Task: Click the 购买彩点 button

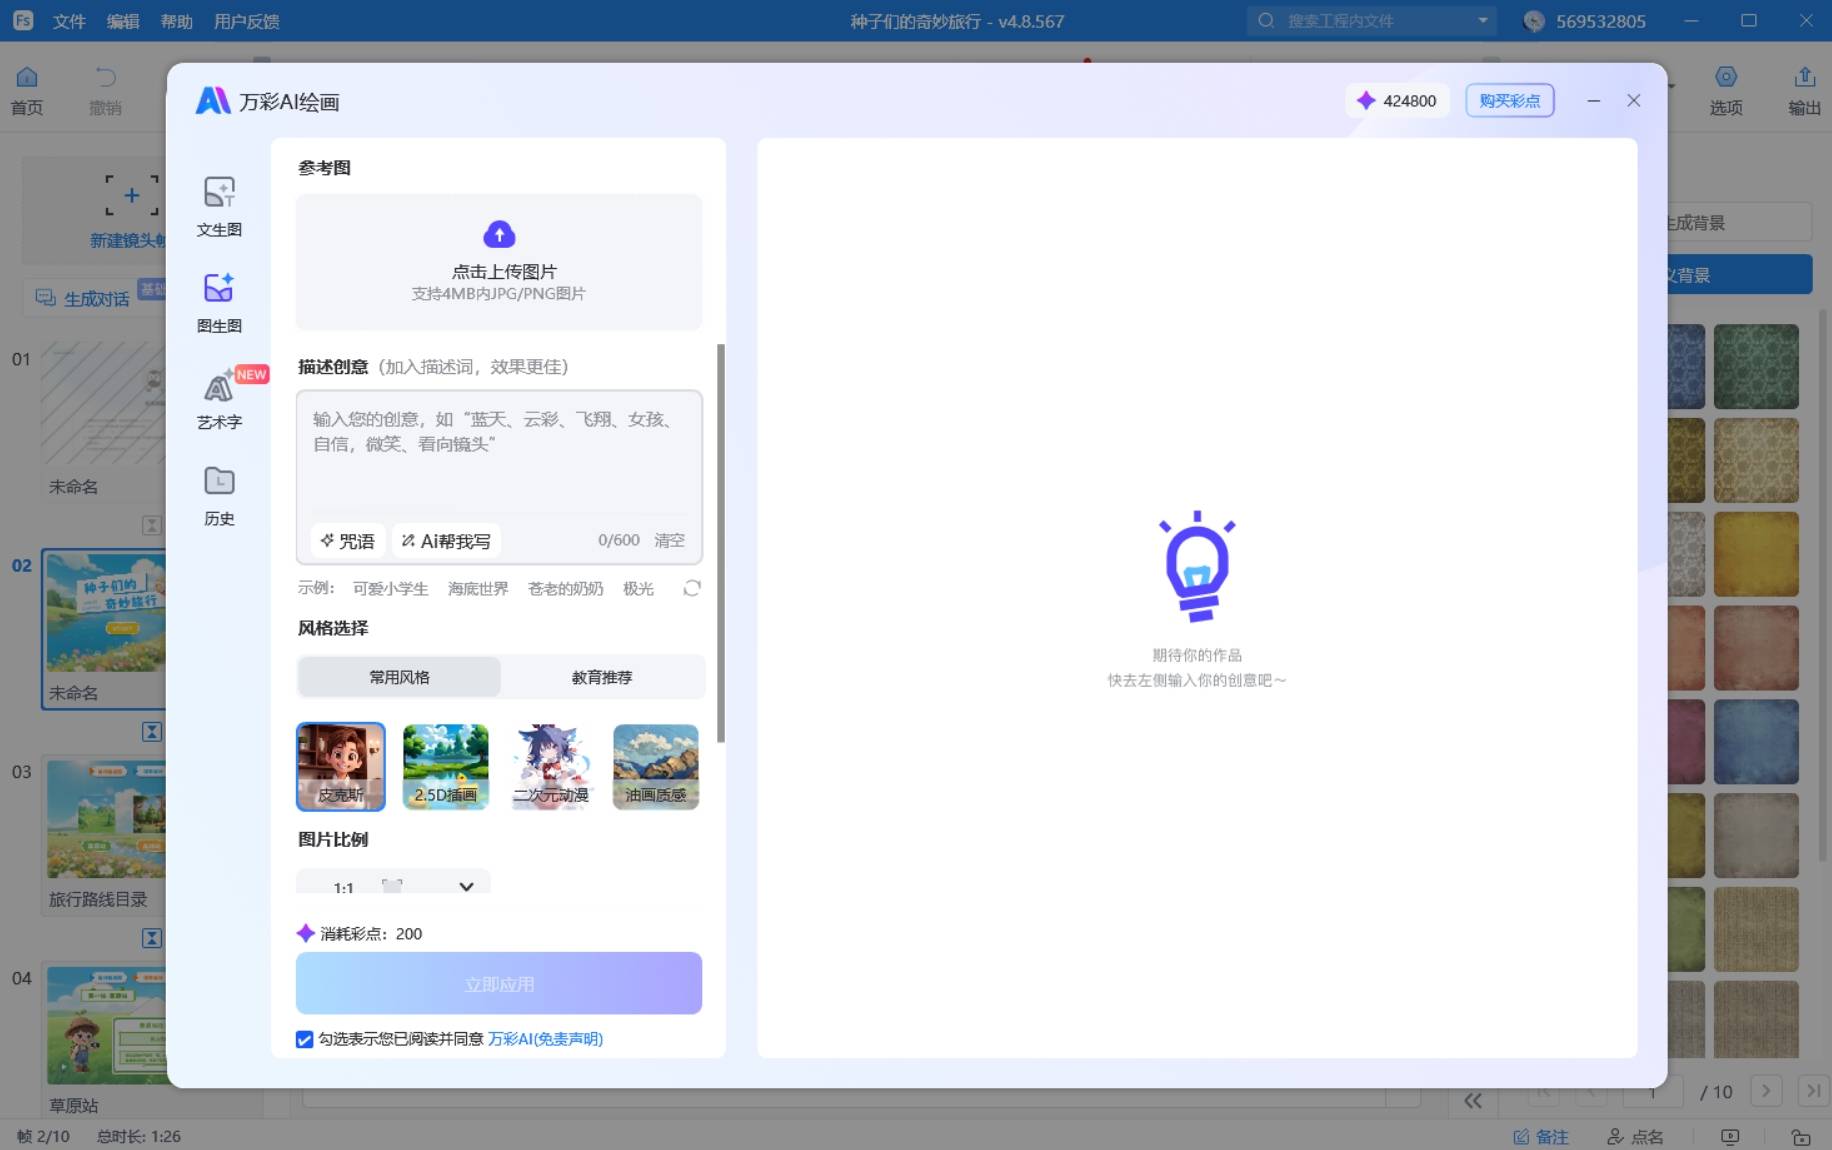Action: click(x=1509, y=101)
